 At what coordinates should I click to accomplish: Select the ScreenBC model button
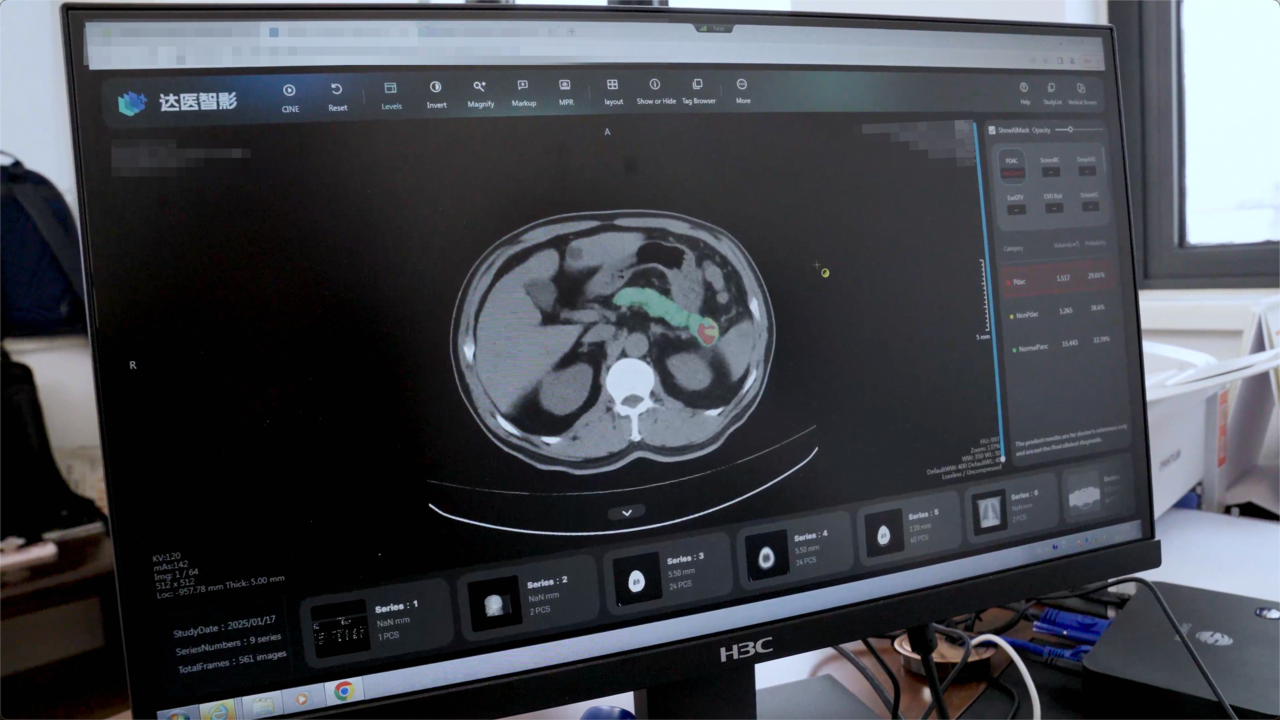coord(1050,166)
